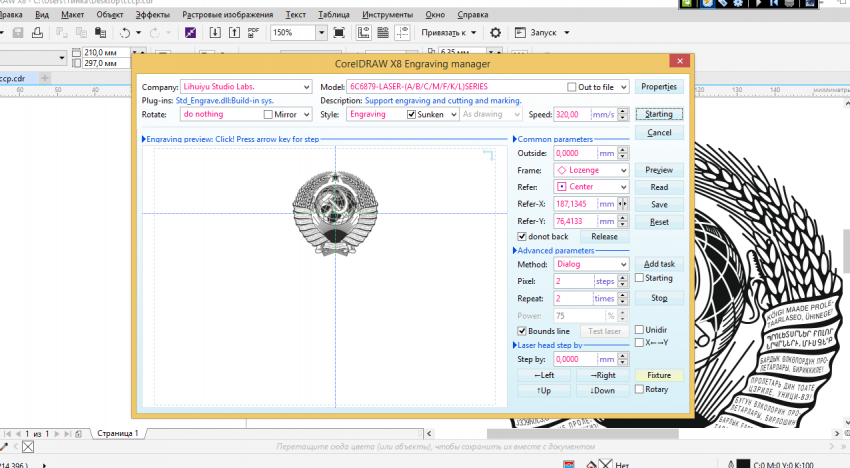Open the Таблица menu
Viewport: 850px width, 468px height.
click(334, 16)
